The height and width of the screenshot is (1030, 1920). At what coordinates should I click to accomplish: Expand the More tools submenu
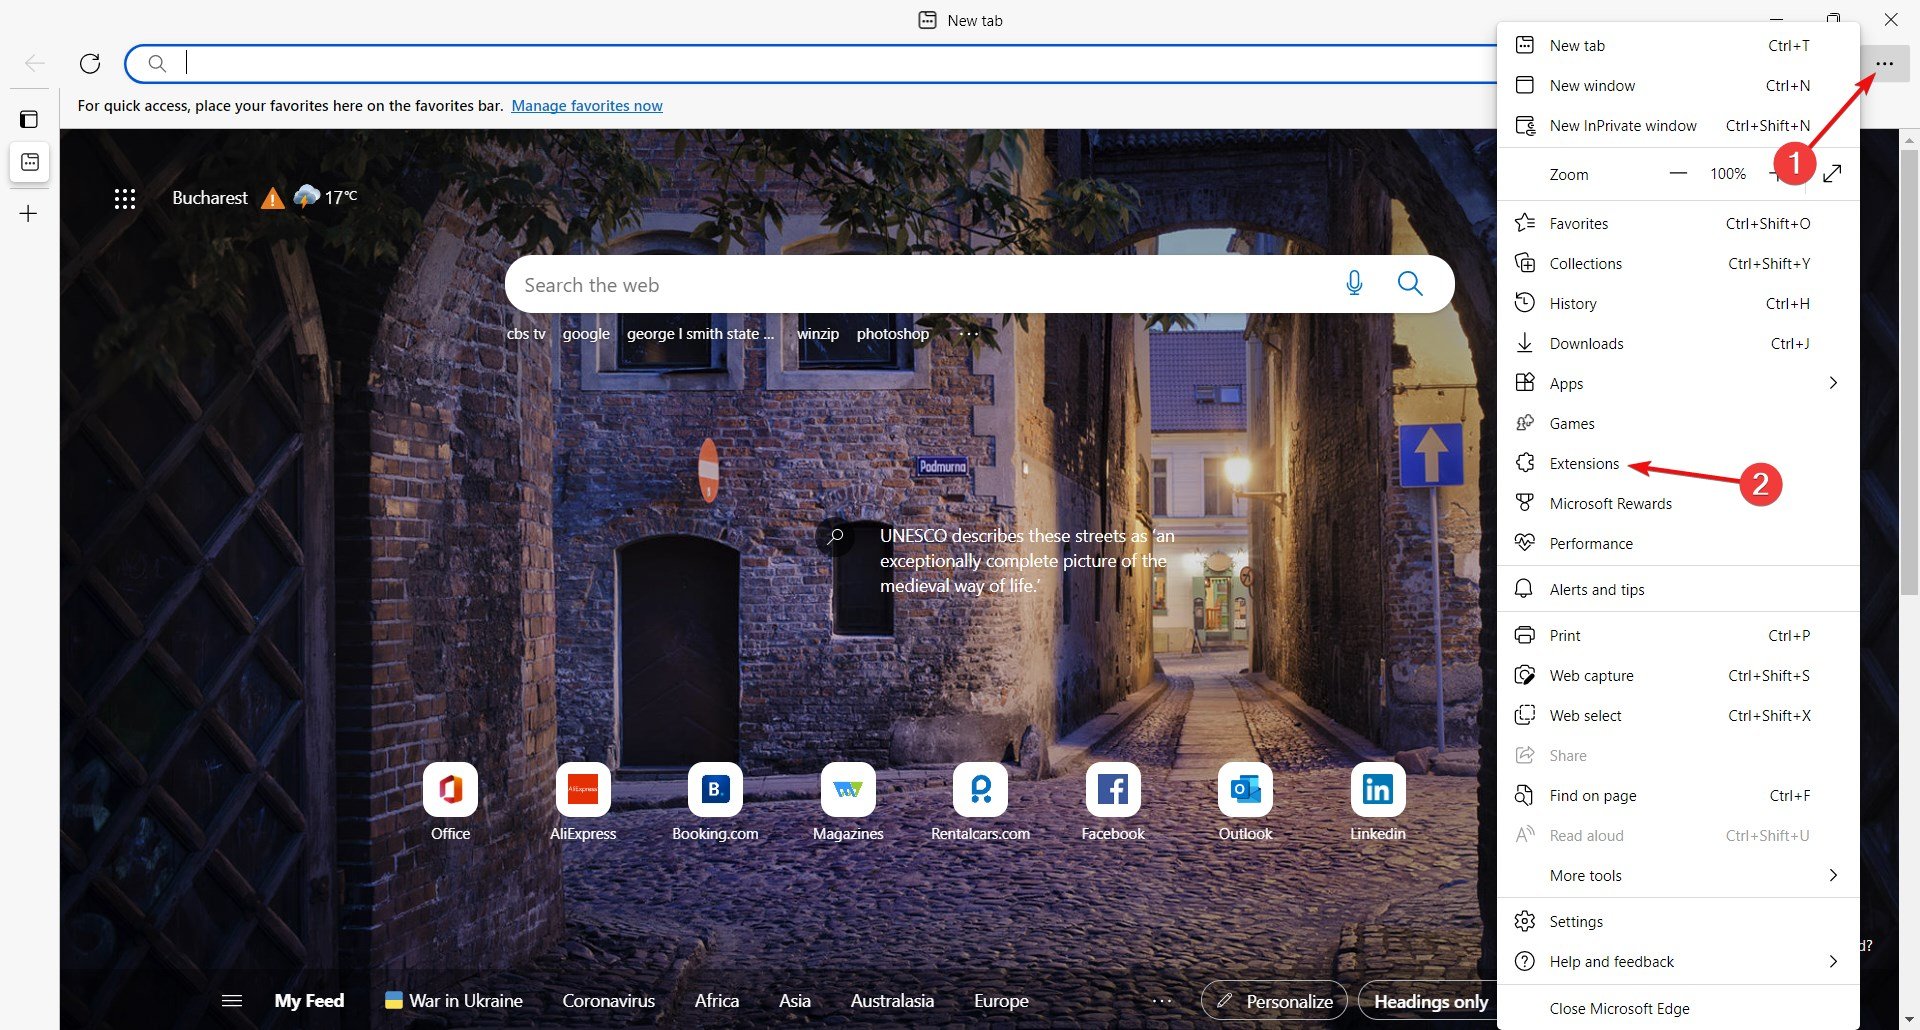[x=1678, y=875]
